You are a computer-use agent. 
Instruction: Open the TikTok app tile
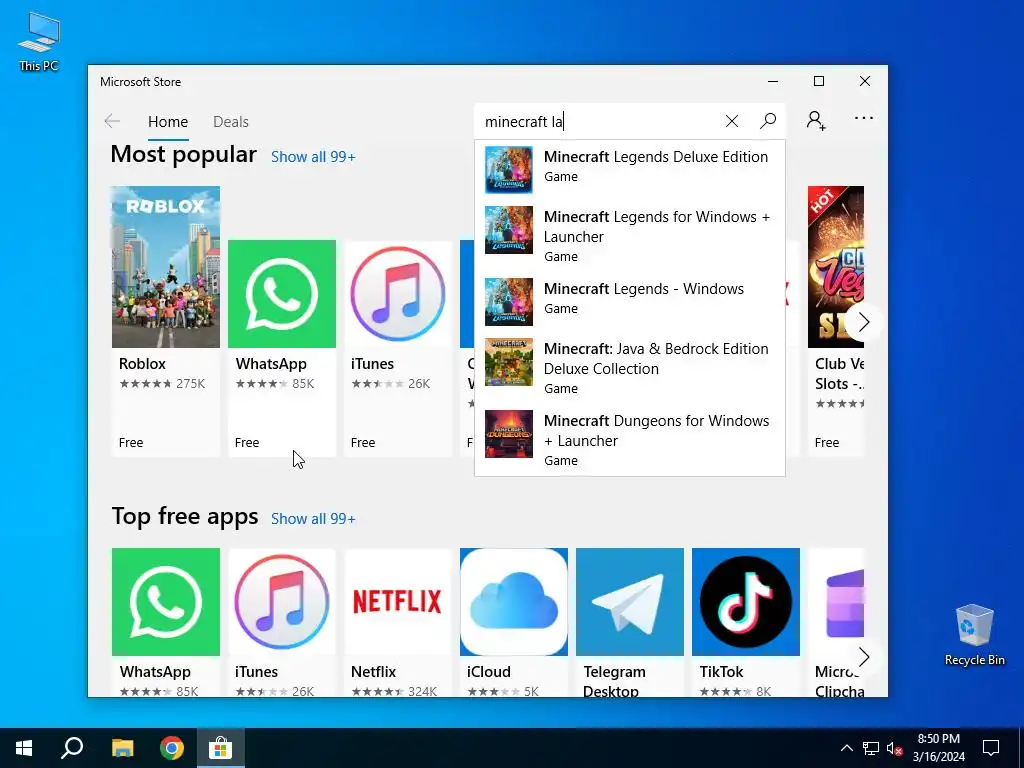point(746,620)
